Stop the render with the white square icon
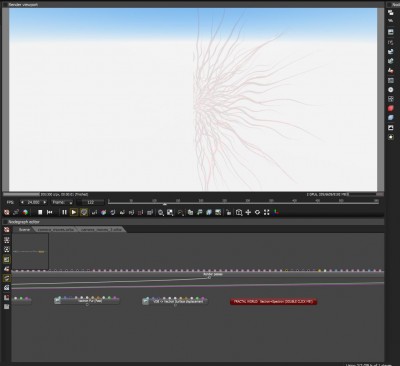The height and width of the screenshot is (366, 400). click(x=40, y=212)
